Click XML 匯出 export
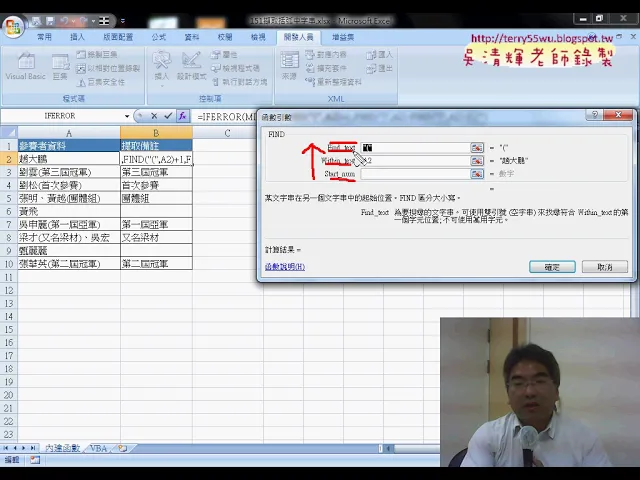The width and height of the screenshot is (640, 480). pyautogui.click(x=380, y=68)
